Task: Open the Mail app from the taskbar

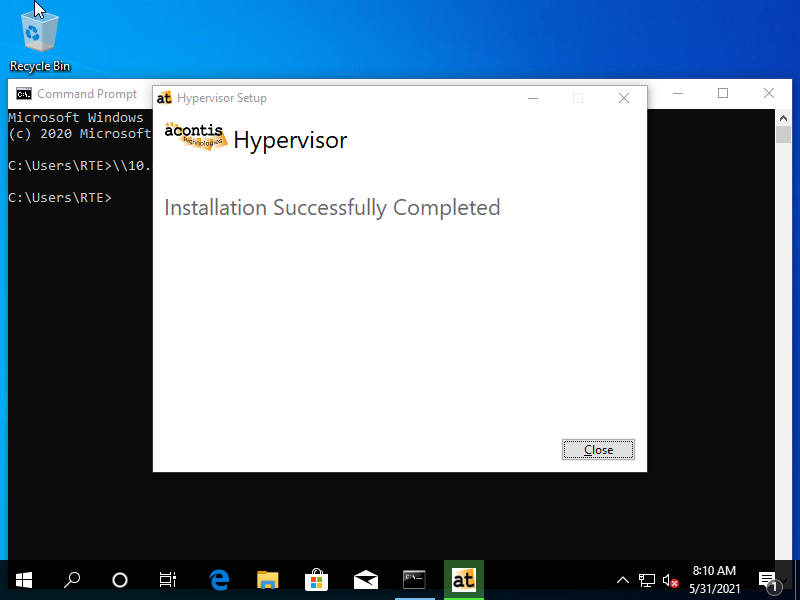Action: click(x=365, y=580)
